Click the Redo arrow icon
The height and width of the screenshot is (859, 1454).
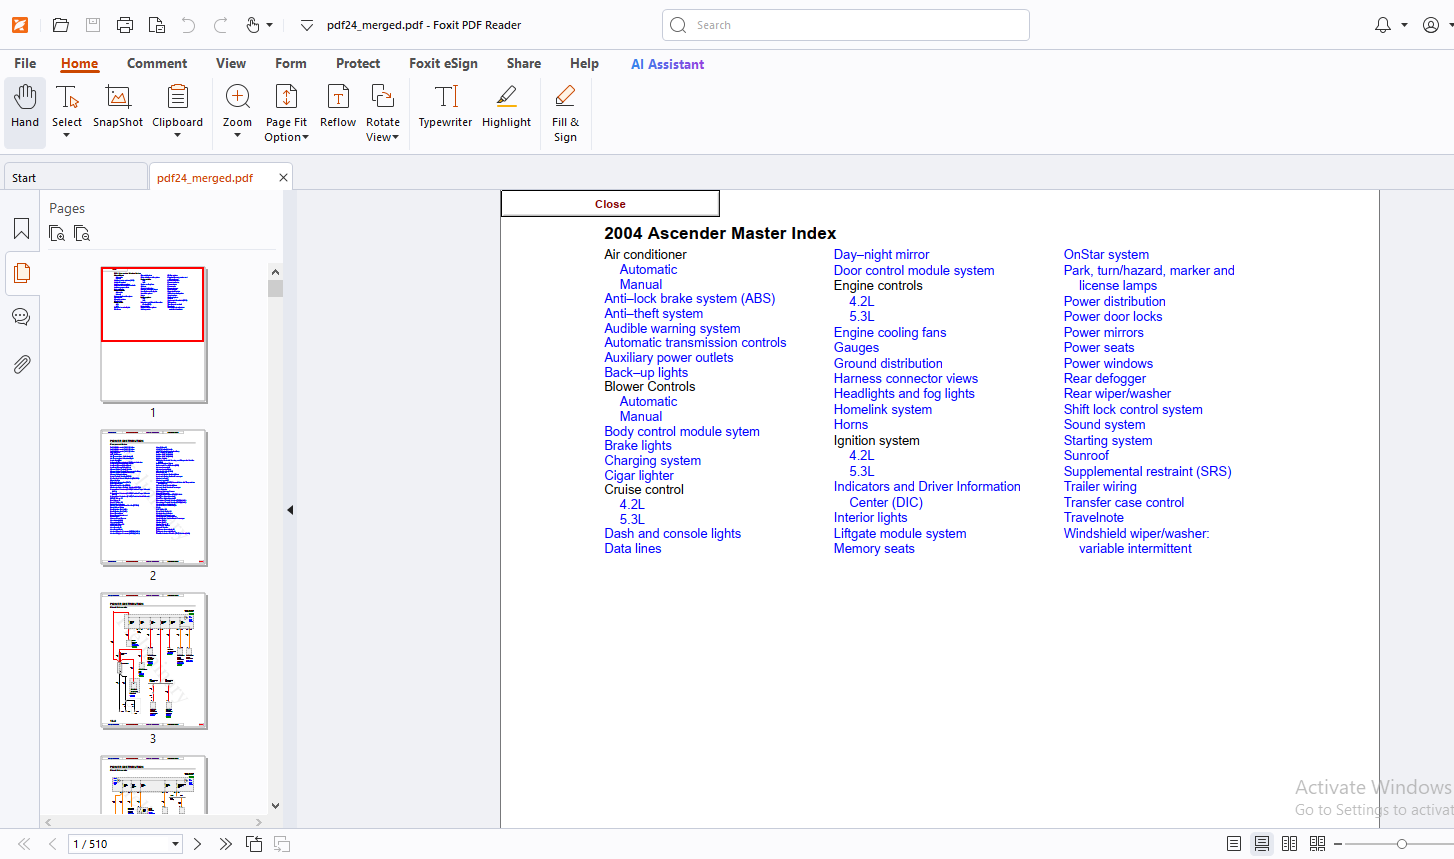tap(220, 25)
